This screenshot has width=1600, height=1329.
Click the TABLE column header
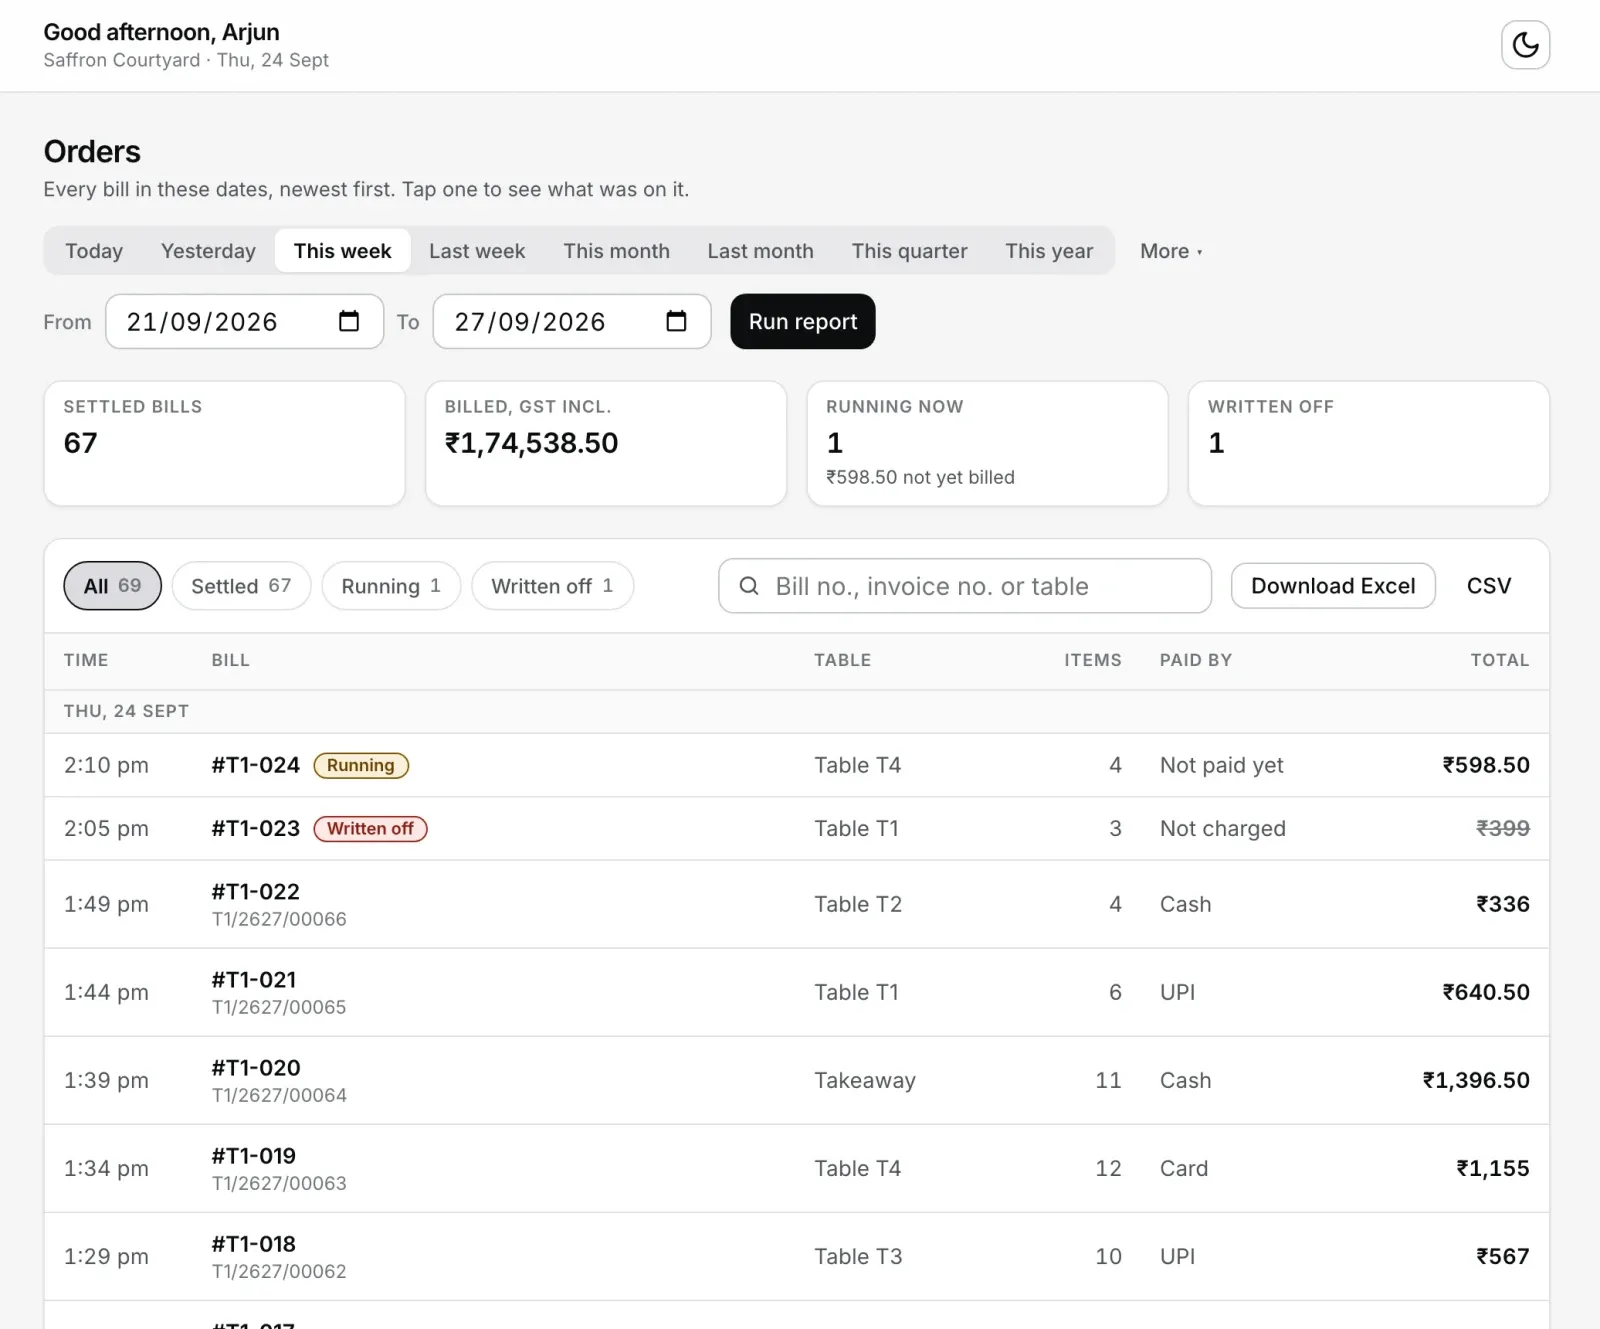click(x=843, y=660)
